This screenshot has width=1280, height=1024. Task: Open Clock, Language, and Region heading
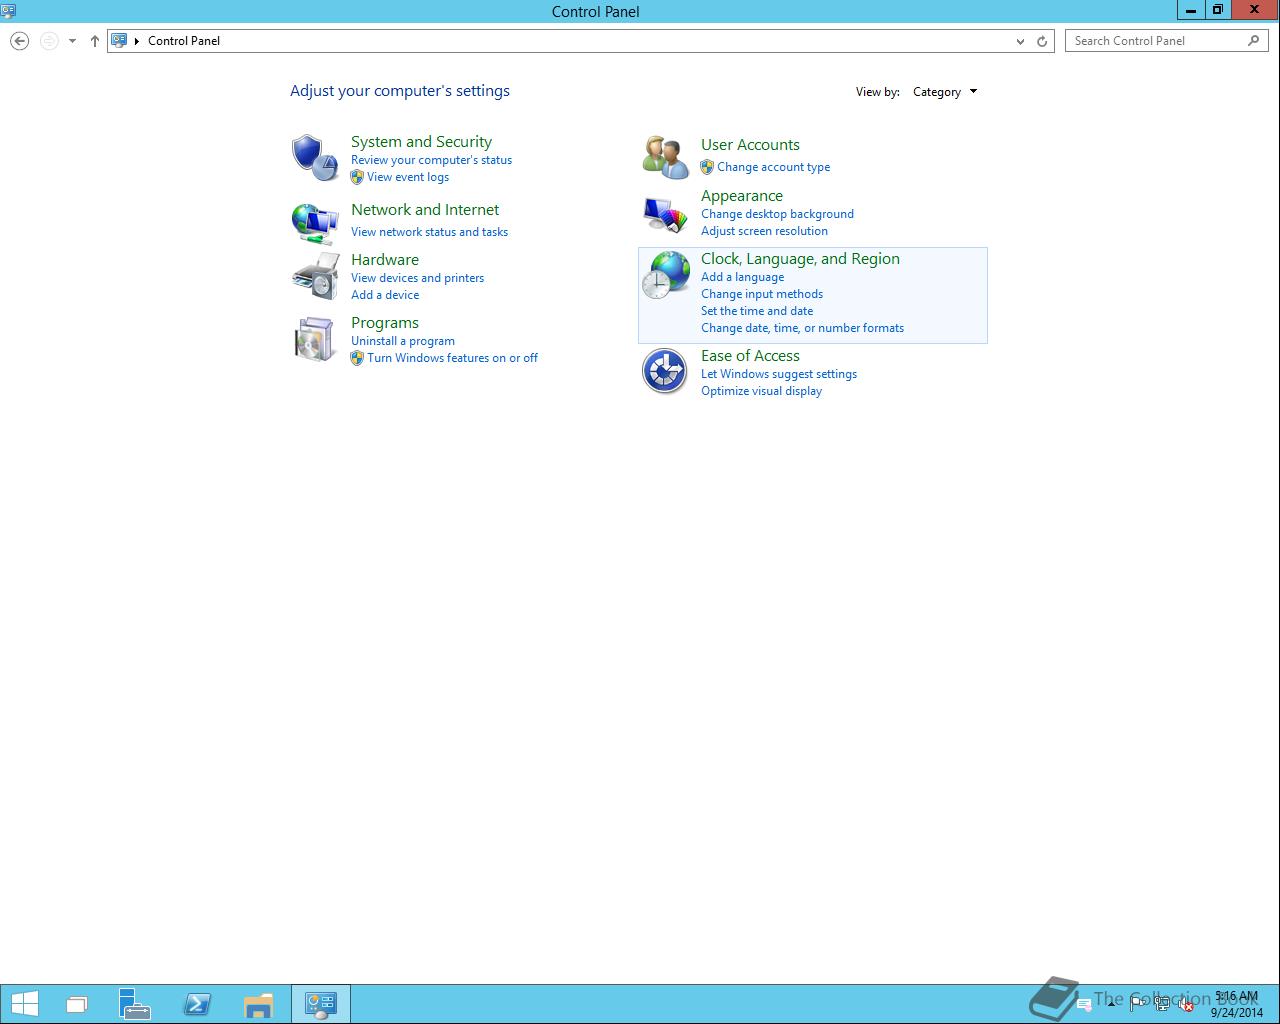(x=800, y=259)
